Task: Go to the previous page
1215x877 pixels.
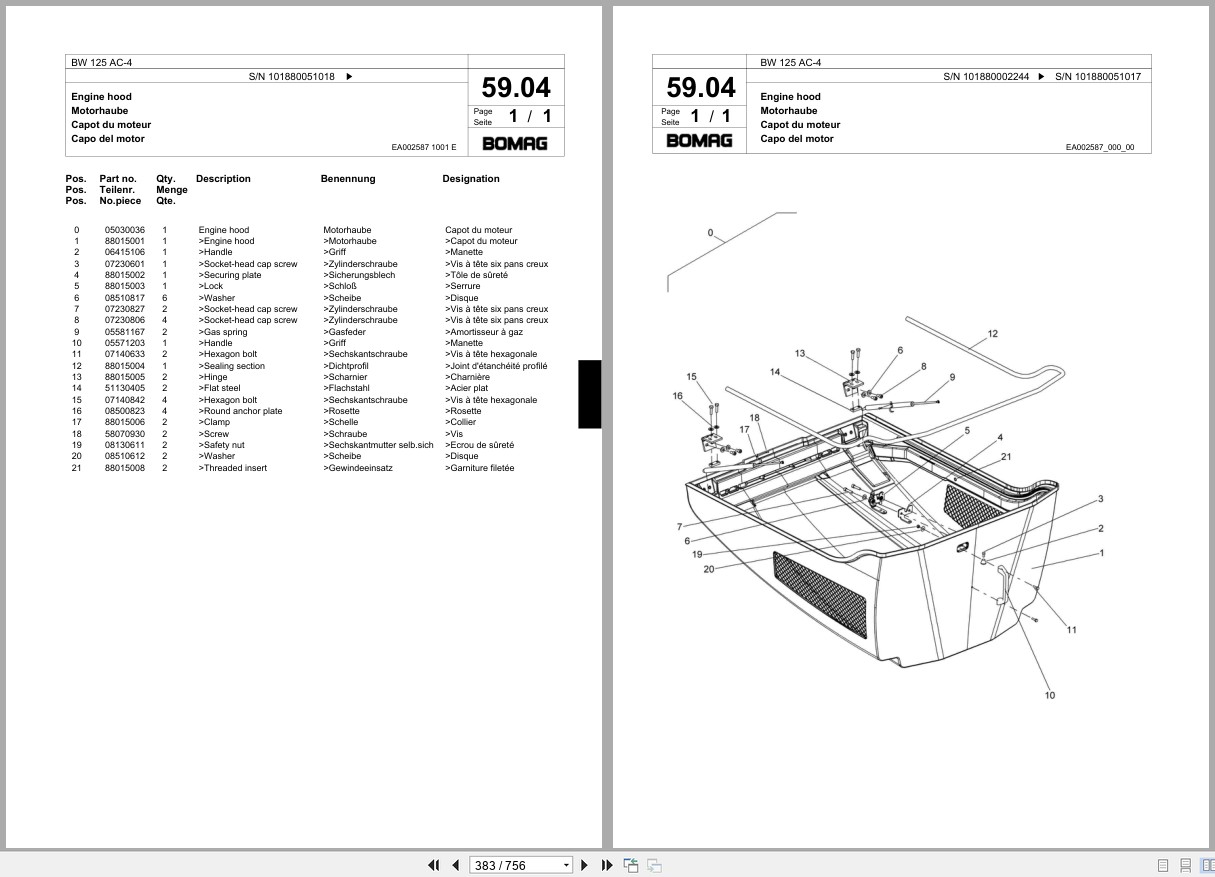Action: tap(455, 865)
